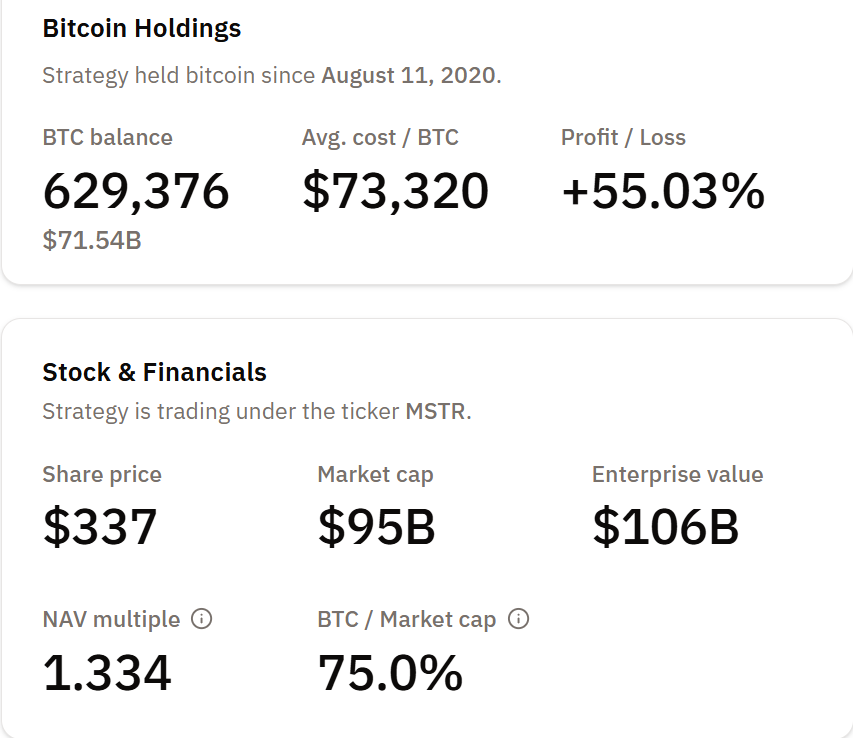Click the BTC balance label

point(107,138)
